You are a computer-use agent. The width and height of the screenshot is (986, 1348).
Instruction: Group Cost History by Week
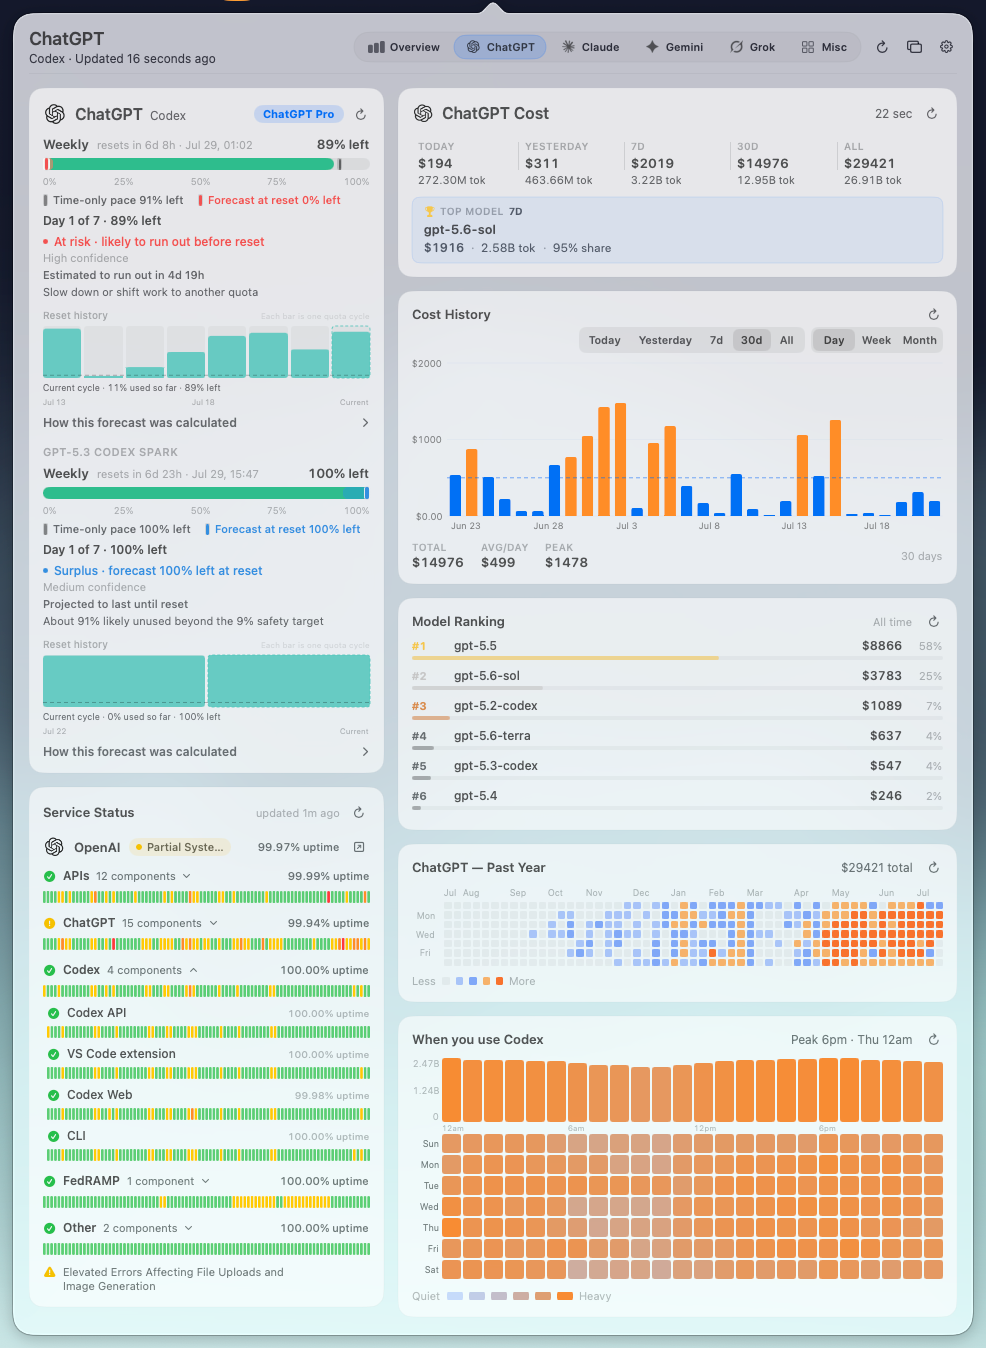pos(876,340)
